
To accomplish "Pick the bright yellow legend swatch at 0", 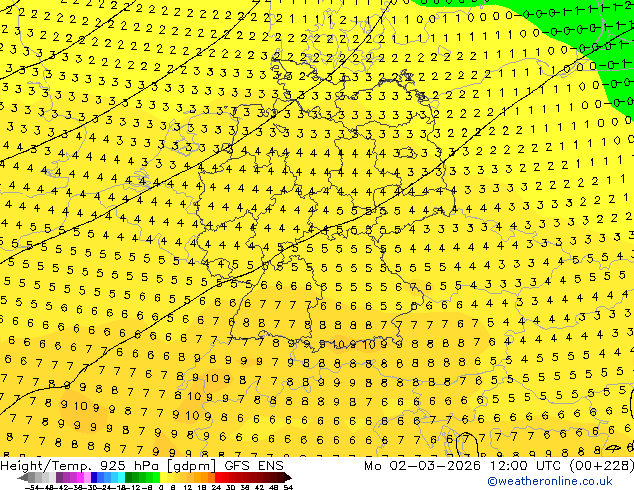I will click(x=164, y=477).
